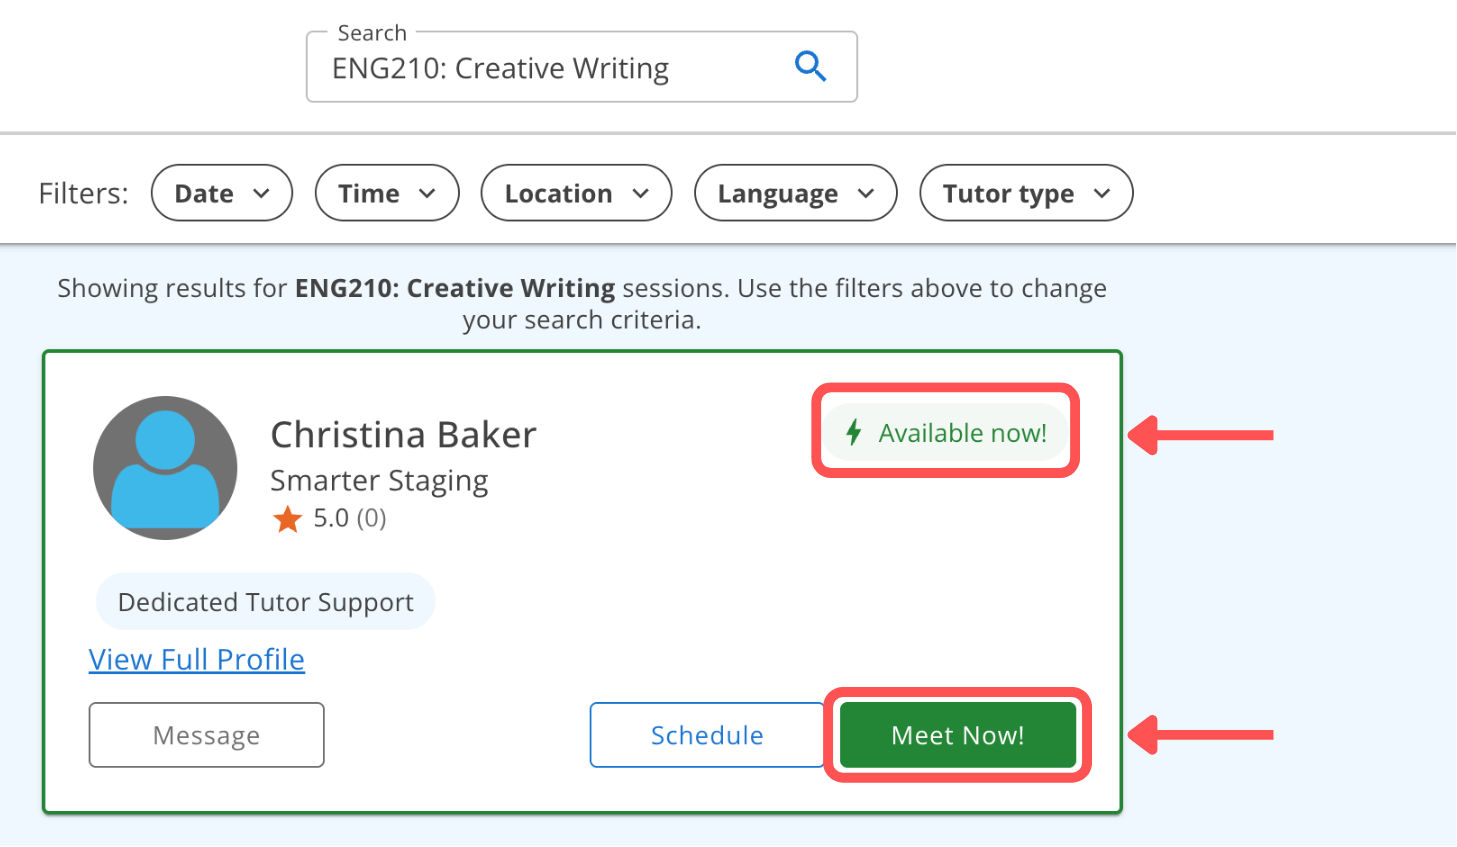The height and width of the screenshot is (847, 1457).
Task: Click the Showing results for message
Action: (582, 304)
